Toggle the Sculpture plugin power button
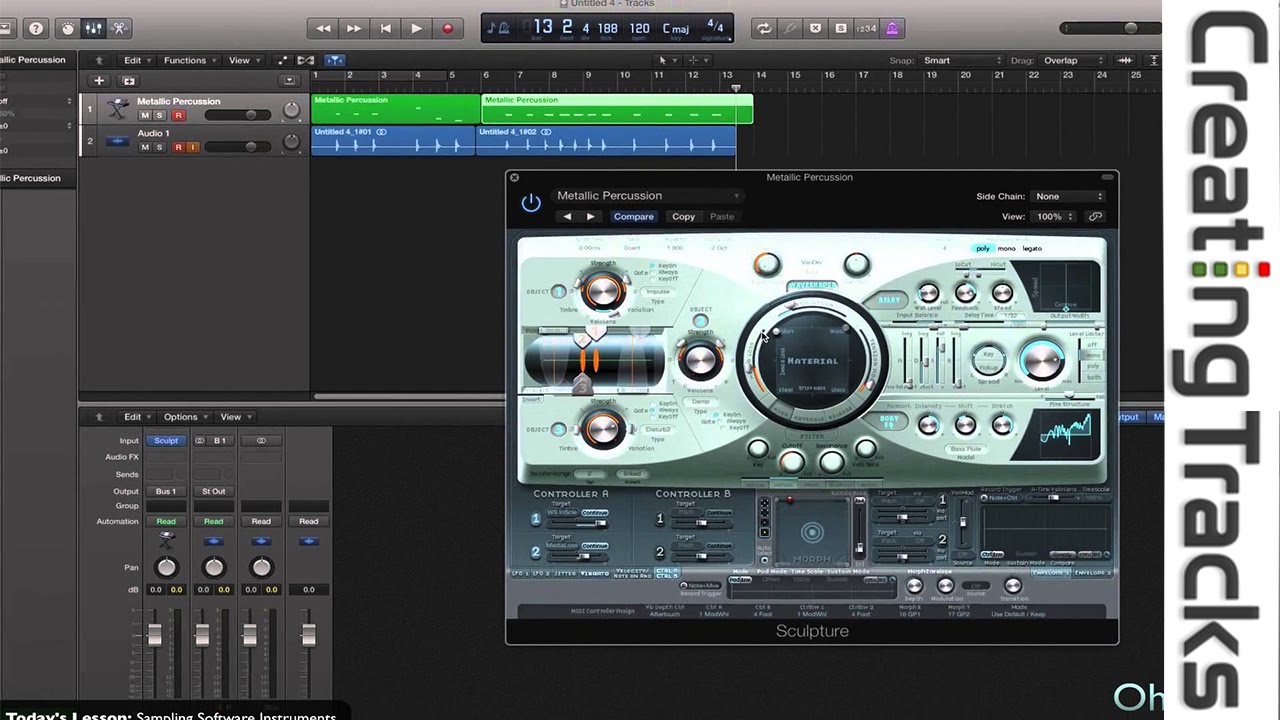This screenshot has height=720, width=1280. click(x=531, y=203)
